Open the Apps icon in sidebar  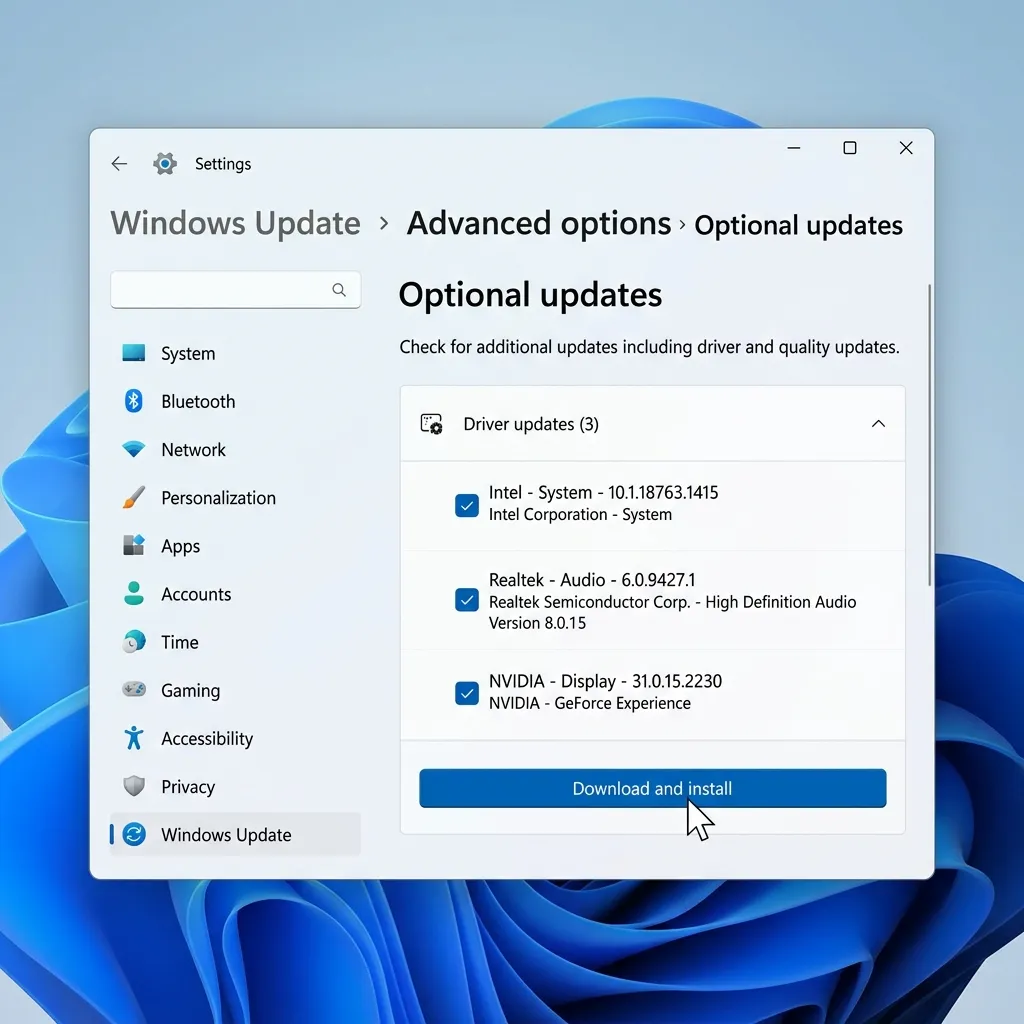(x=134, y=545)
